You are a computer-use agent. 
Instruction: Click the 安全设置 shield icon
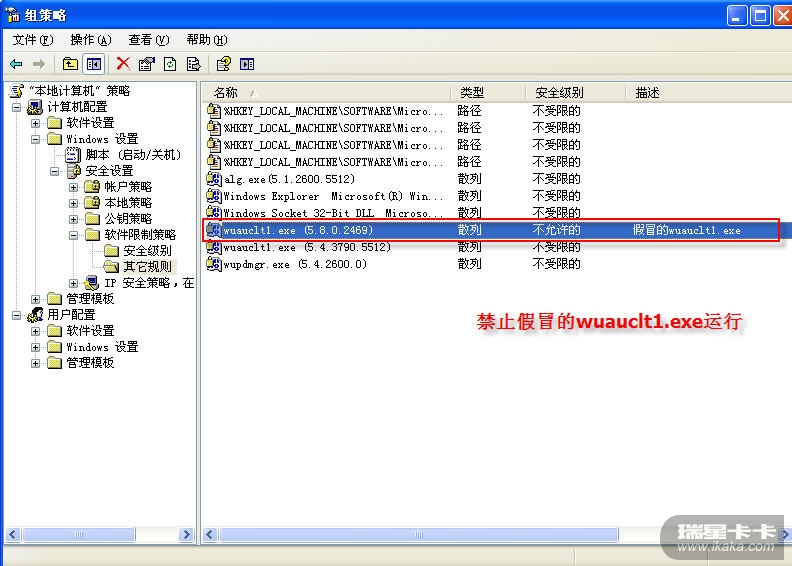[x=74, y=171]
